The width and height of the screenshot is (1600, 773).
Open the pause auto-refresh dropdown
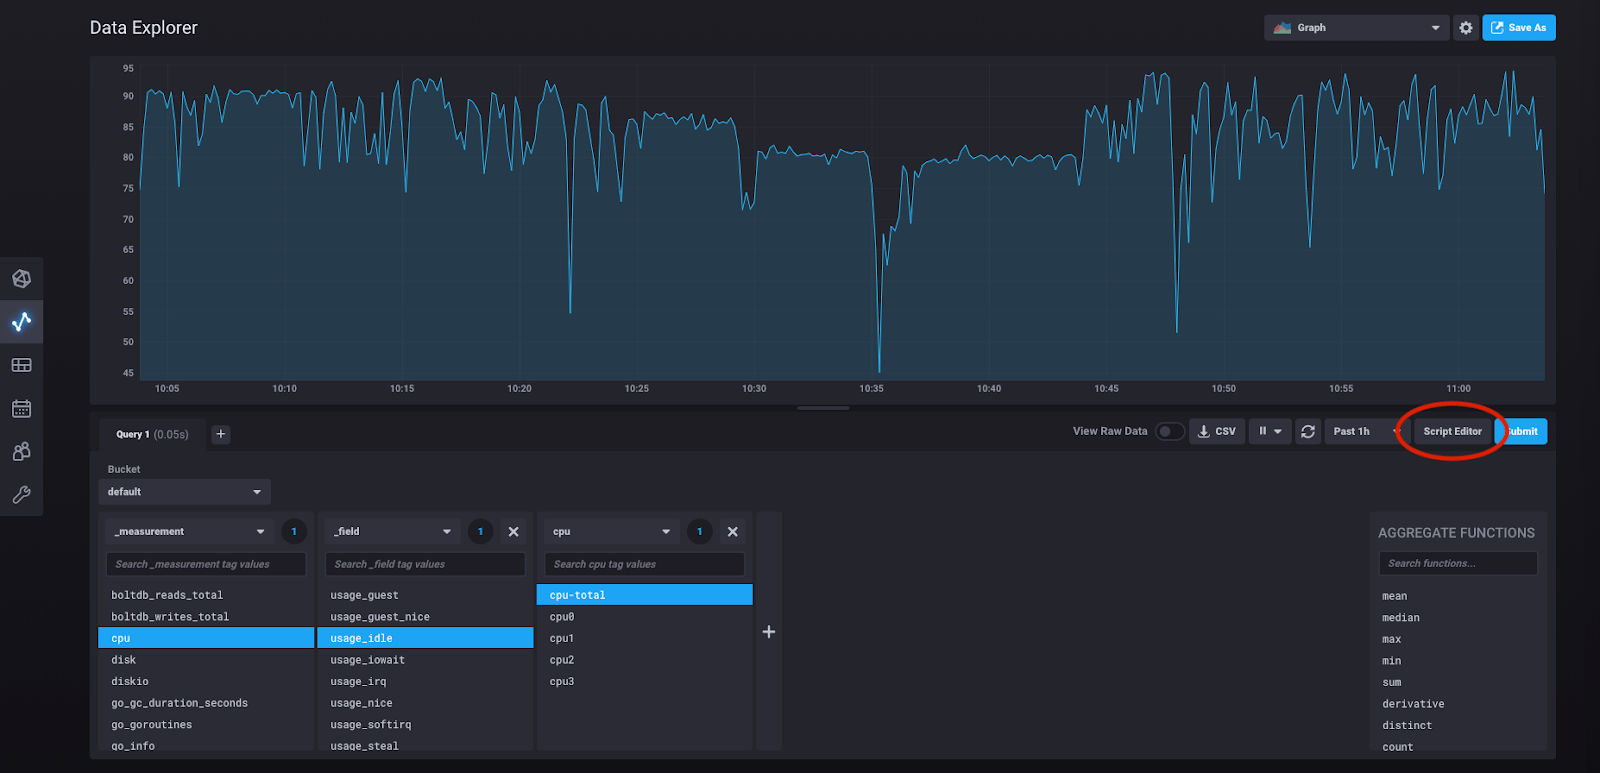click(1270, 431)
